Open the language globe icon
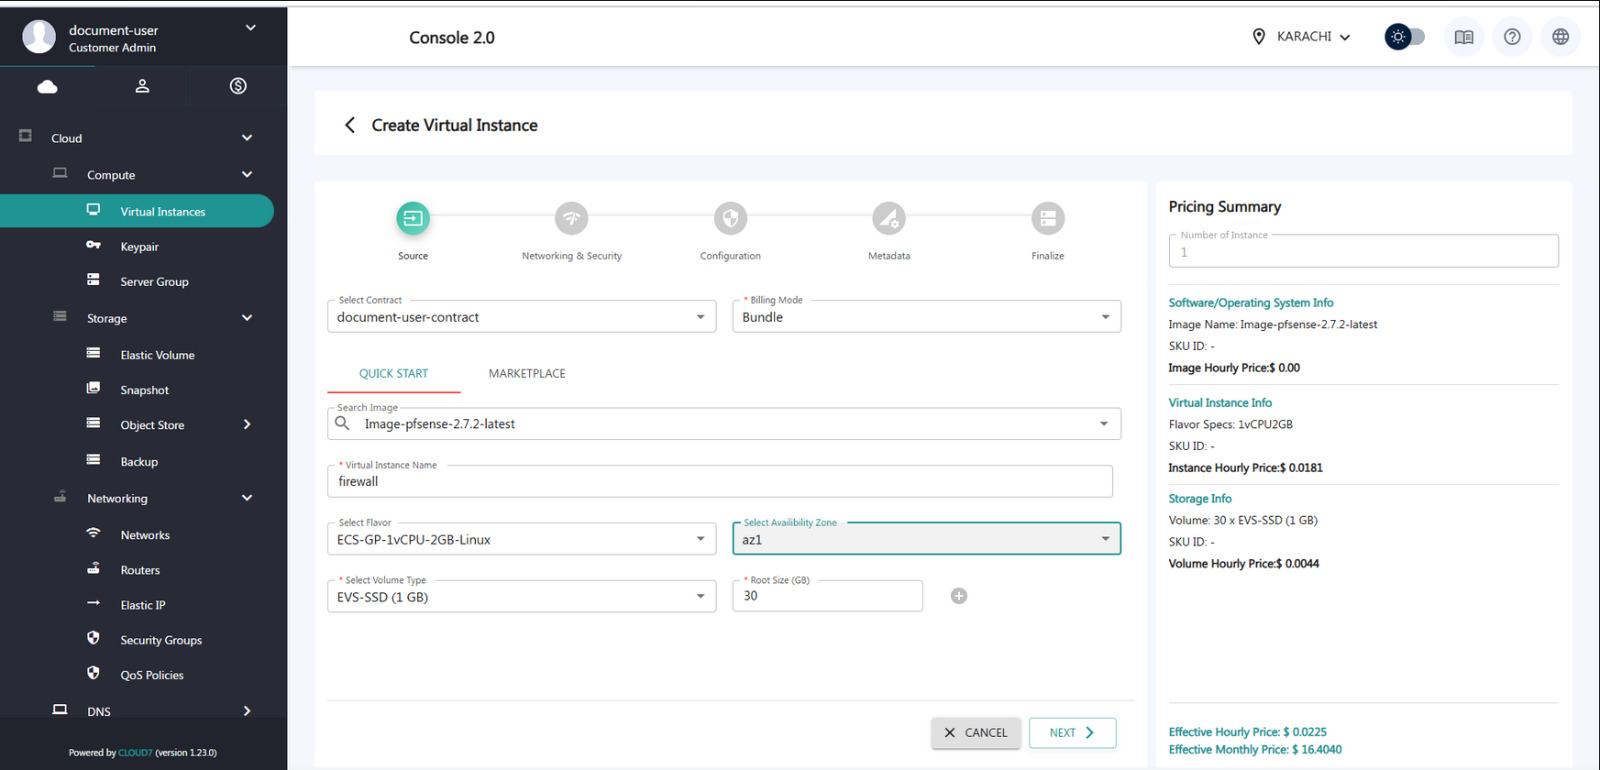The image size is (1600, 770). click(1560, 37)
